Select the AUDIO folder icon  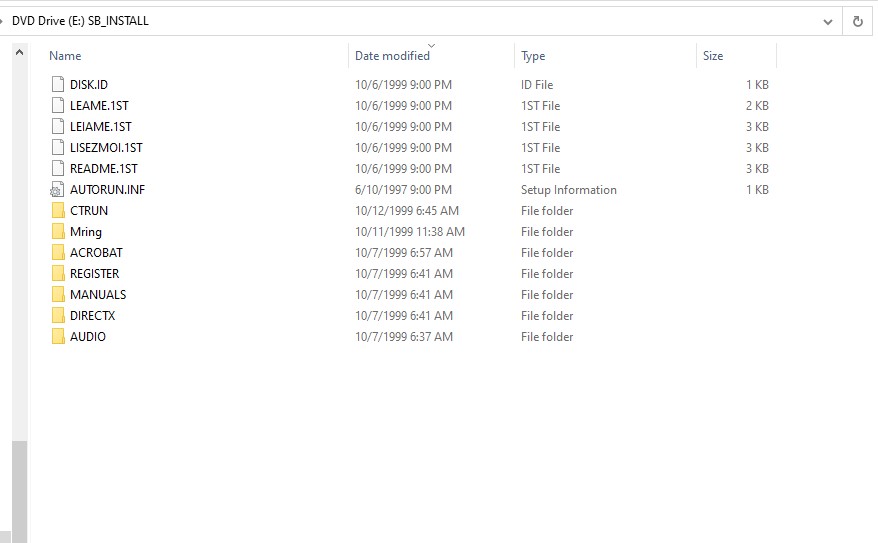pos(58,337)
